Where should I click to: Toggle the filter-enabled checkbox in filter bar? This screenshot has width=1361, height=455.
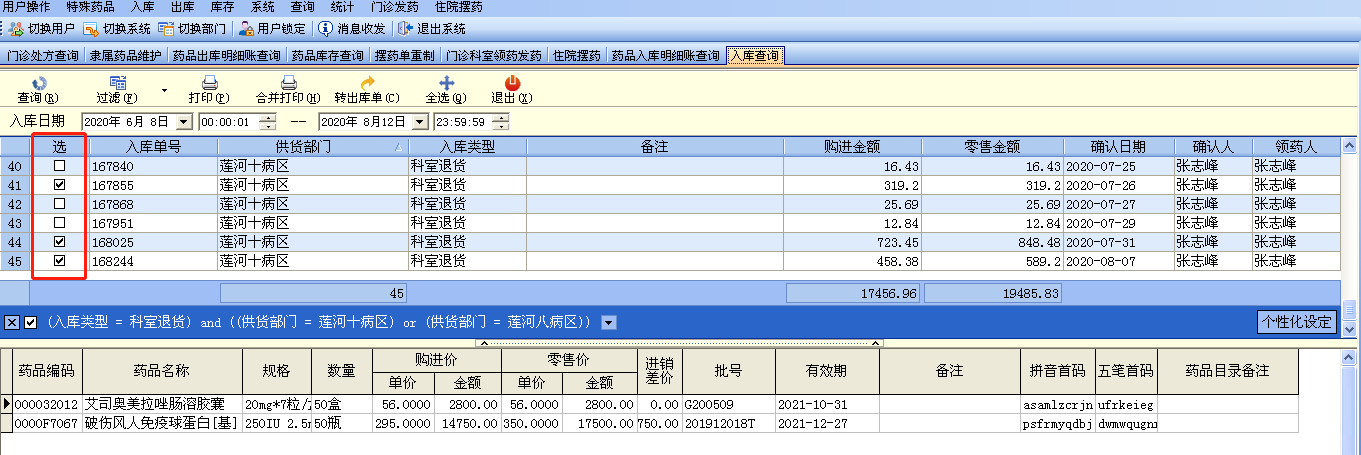point(30,322)
